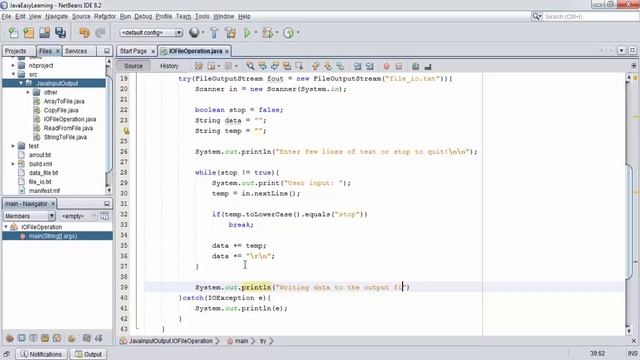Click the Source view button
The height and width of the screenshot is (360, 640).
coord(133,66)
